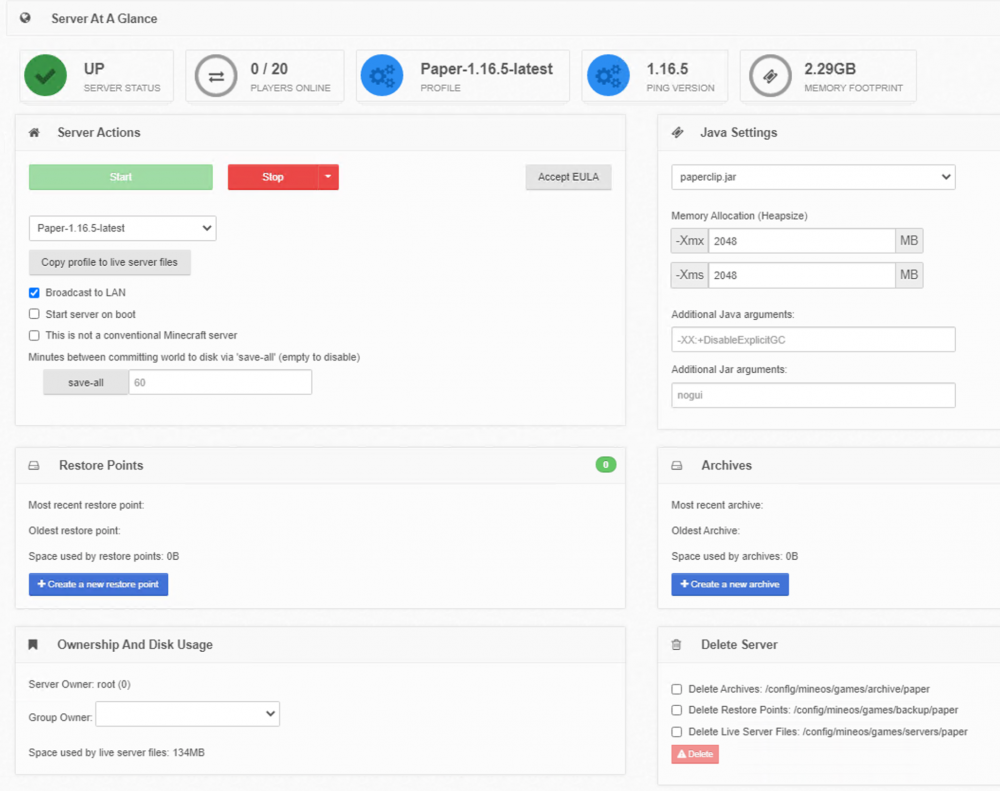
Task: Click the save-all minutes input field
Action: point(220,383)
